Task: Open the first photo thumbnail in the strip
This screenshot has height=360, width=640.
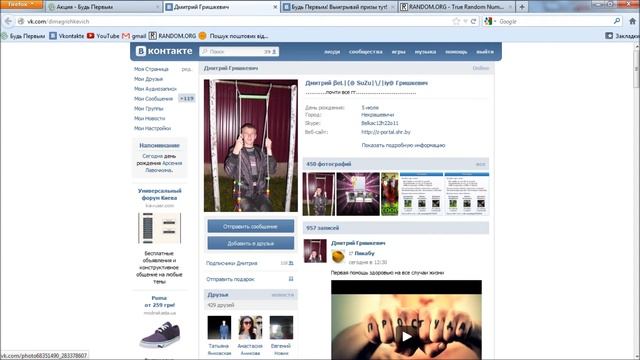Action: (319, 194)
